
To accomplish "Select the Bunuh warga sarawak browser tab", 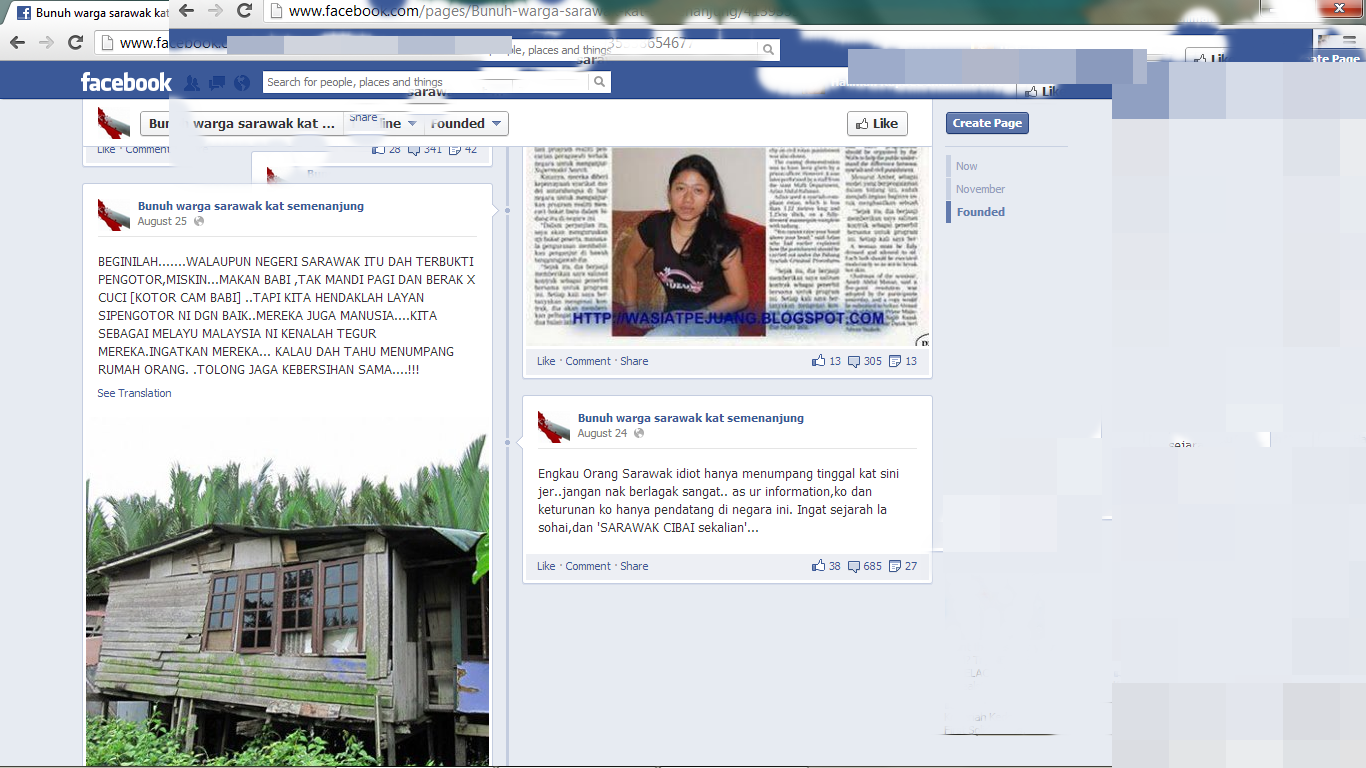I will pos(92,13).
